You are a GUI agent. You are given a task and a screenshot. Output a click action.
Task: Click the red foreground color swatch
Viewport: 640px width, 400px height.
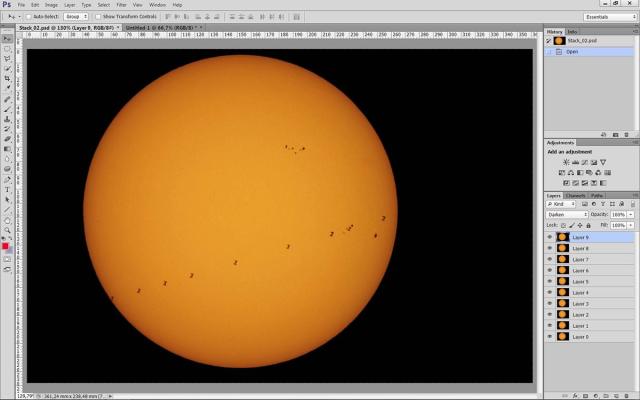pos(5,246)
